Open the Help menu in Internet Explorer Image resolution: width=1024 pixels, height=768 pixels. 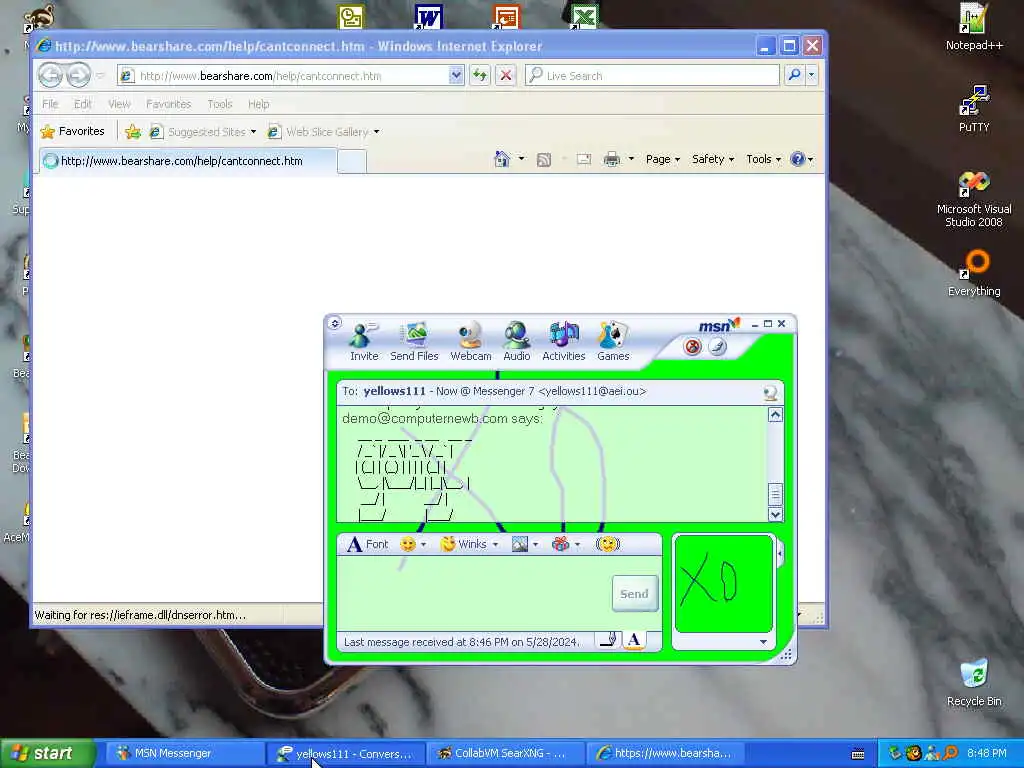coord(259,104)
